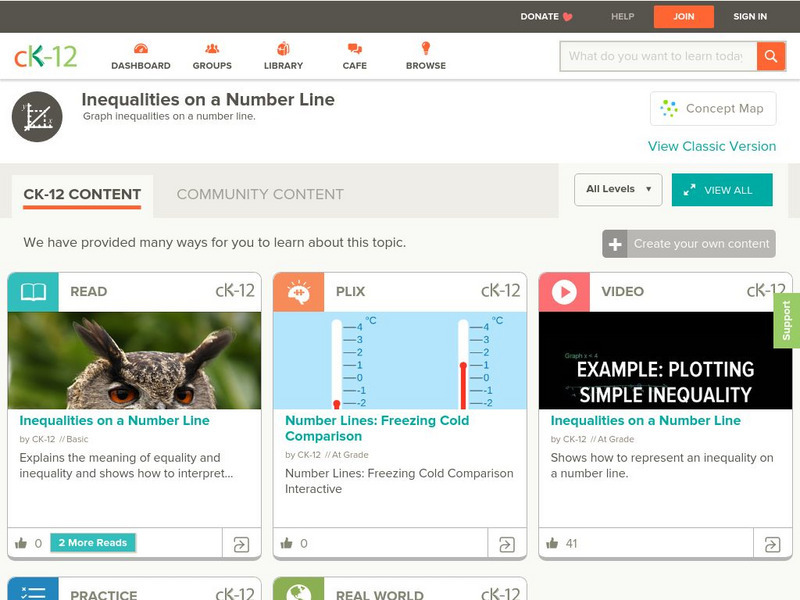Click the Join button

click(684, 17)
